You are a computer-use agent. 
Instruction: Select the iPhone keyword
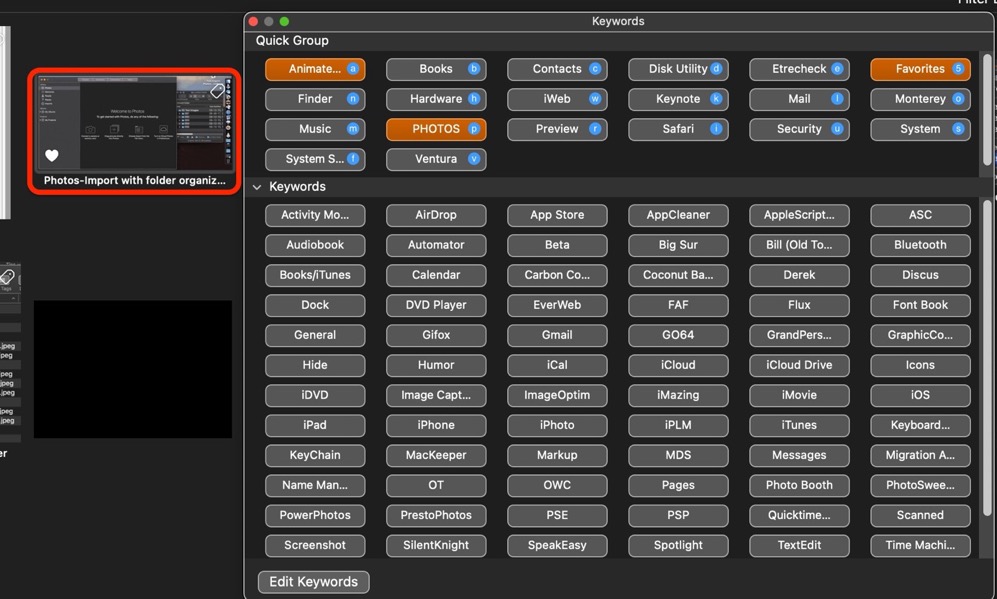coord(436,425)
